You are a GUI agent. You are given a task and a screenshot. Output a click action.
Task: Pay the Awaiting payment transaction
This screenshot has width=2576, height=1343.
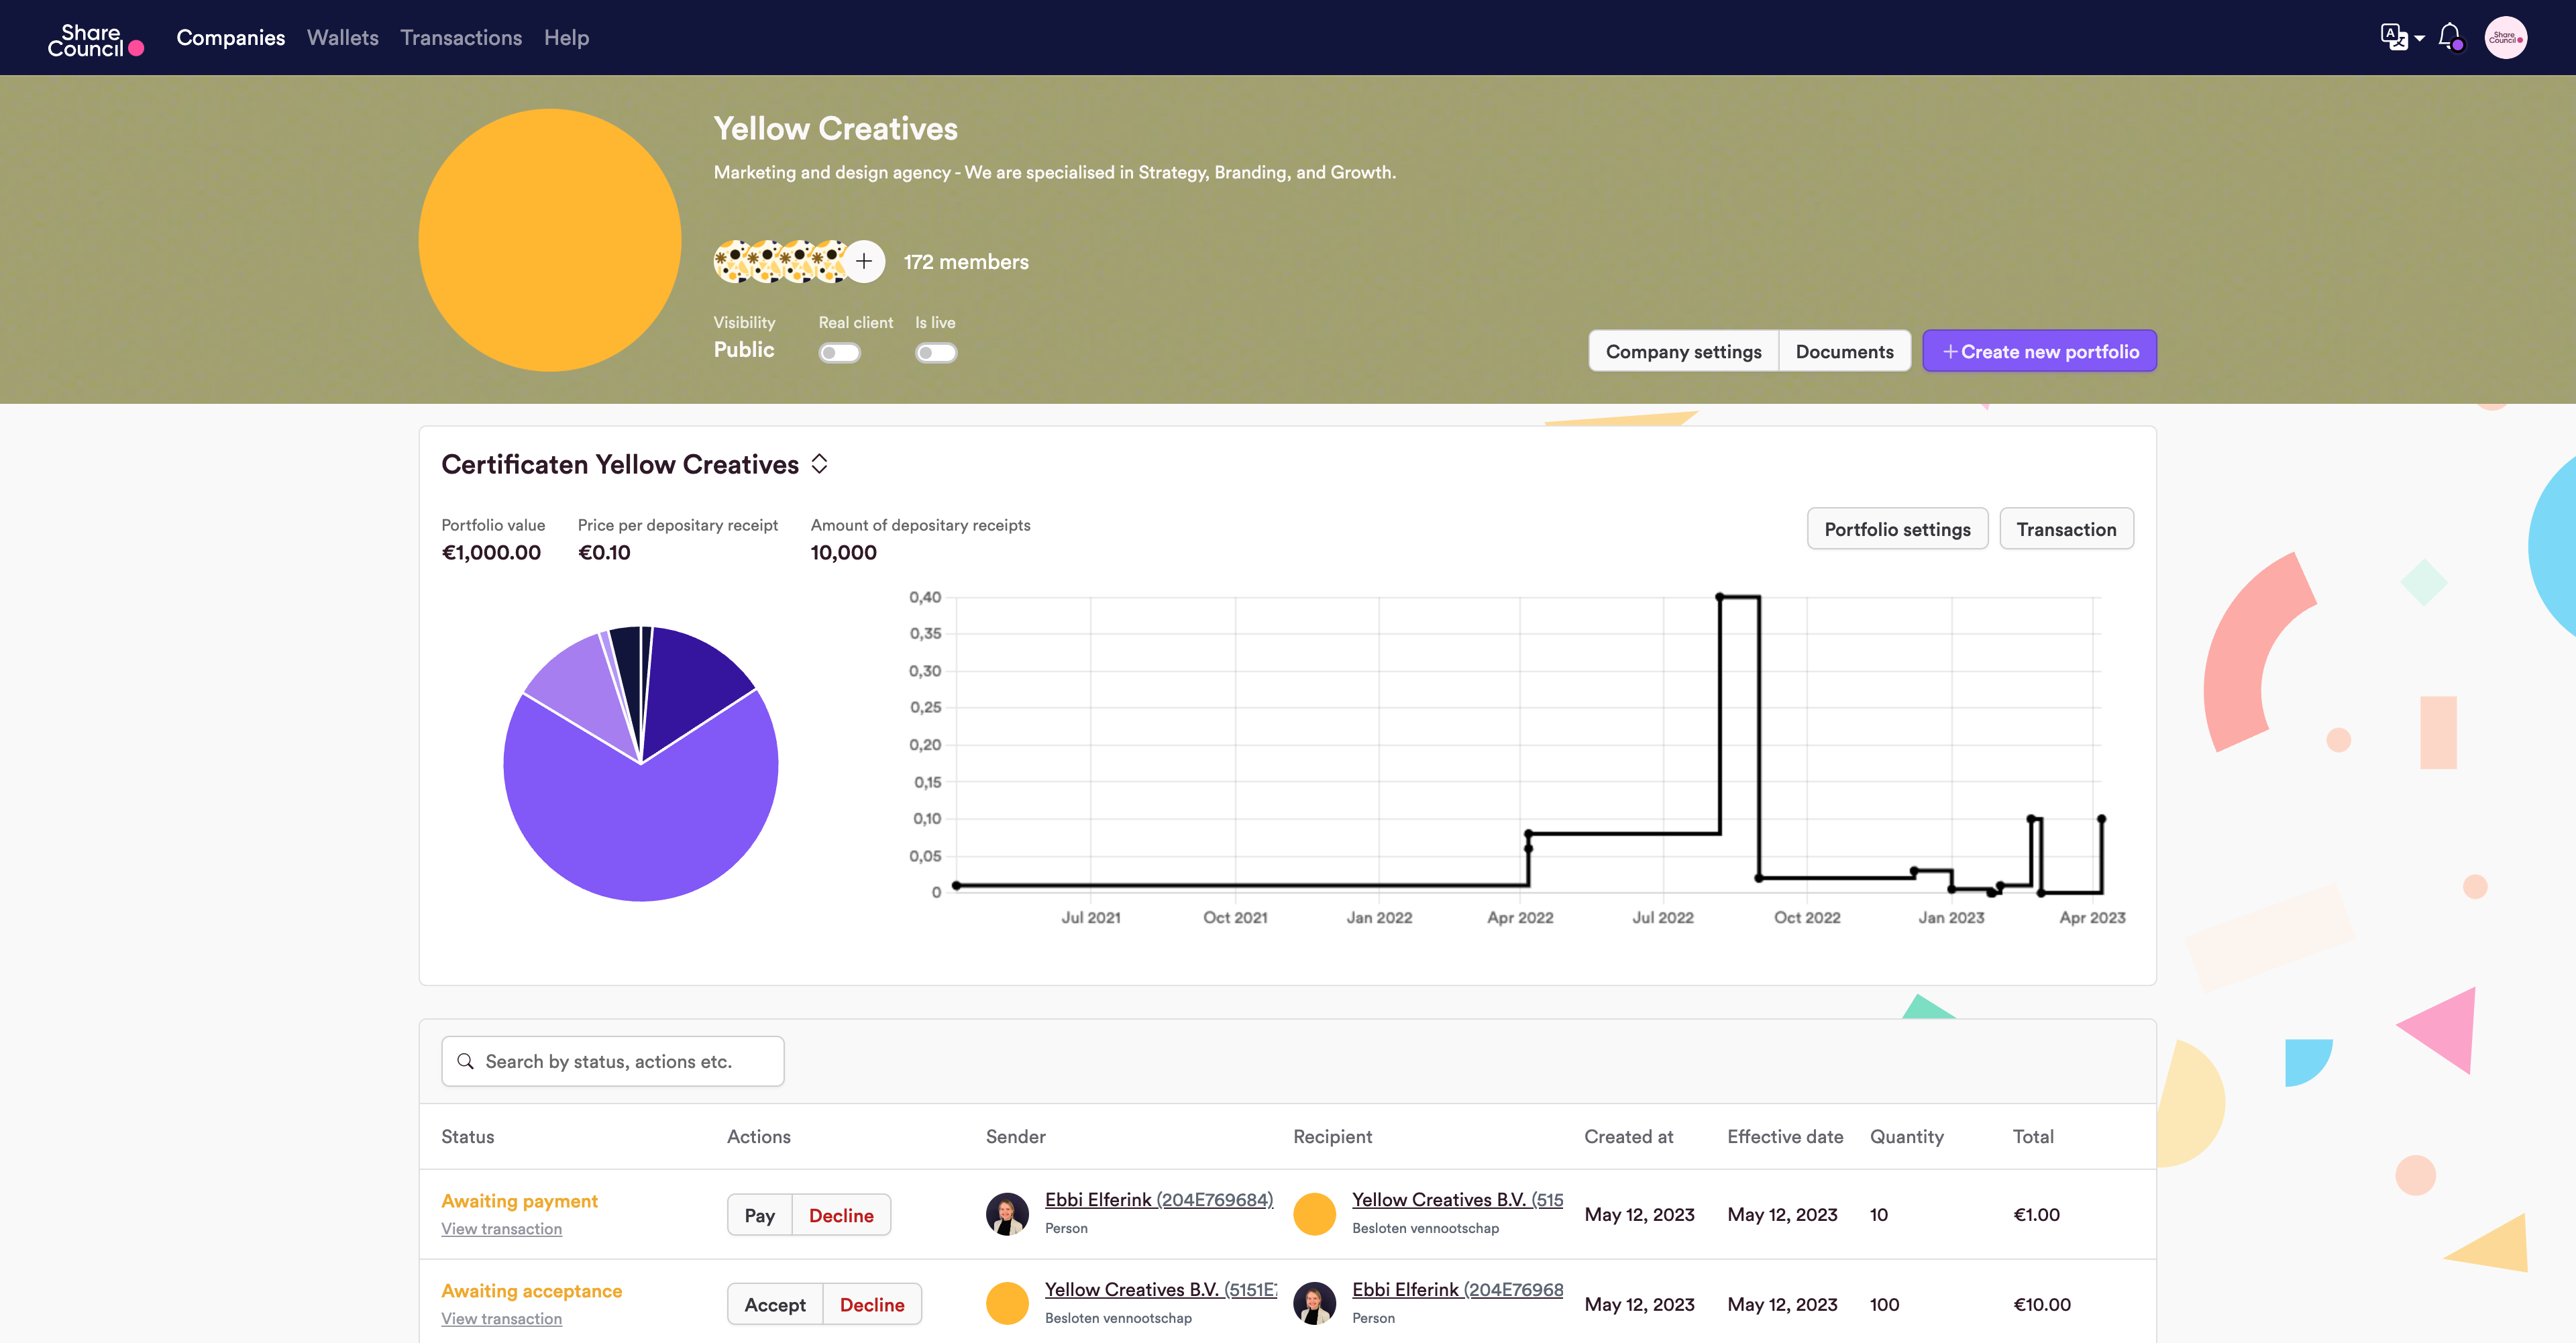click(x=760, y=1215)
